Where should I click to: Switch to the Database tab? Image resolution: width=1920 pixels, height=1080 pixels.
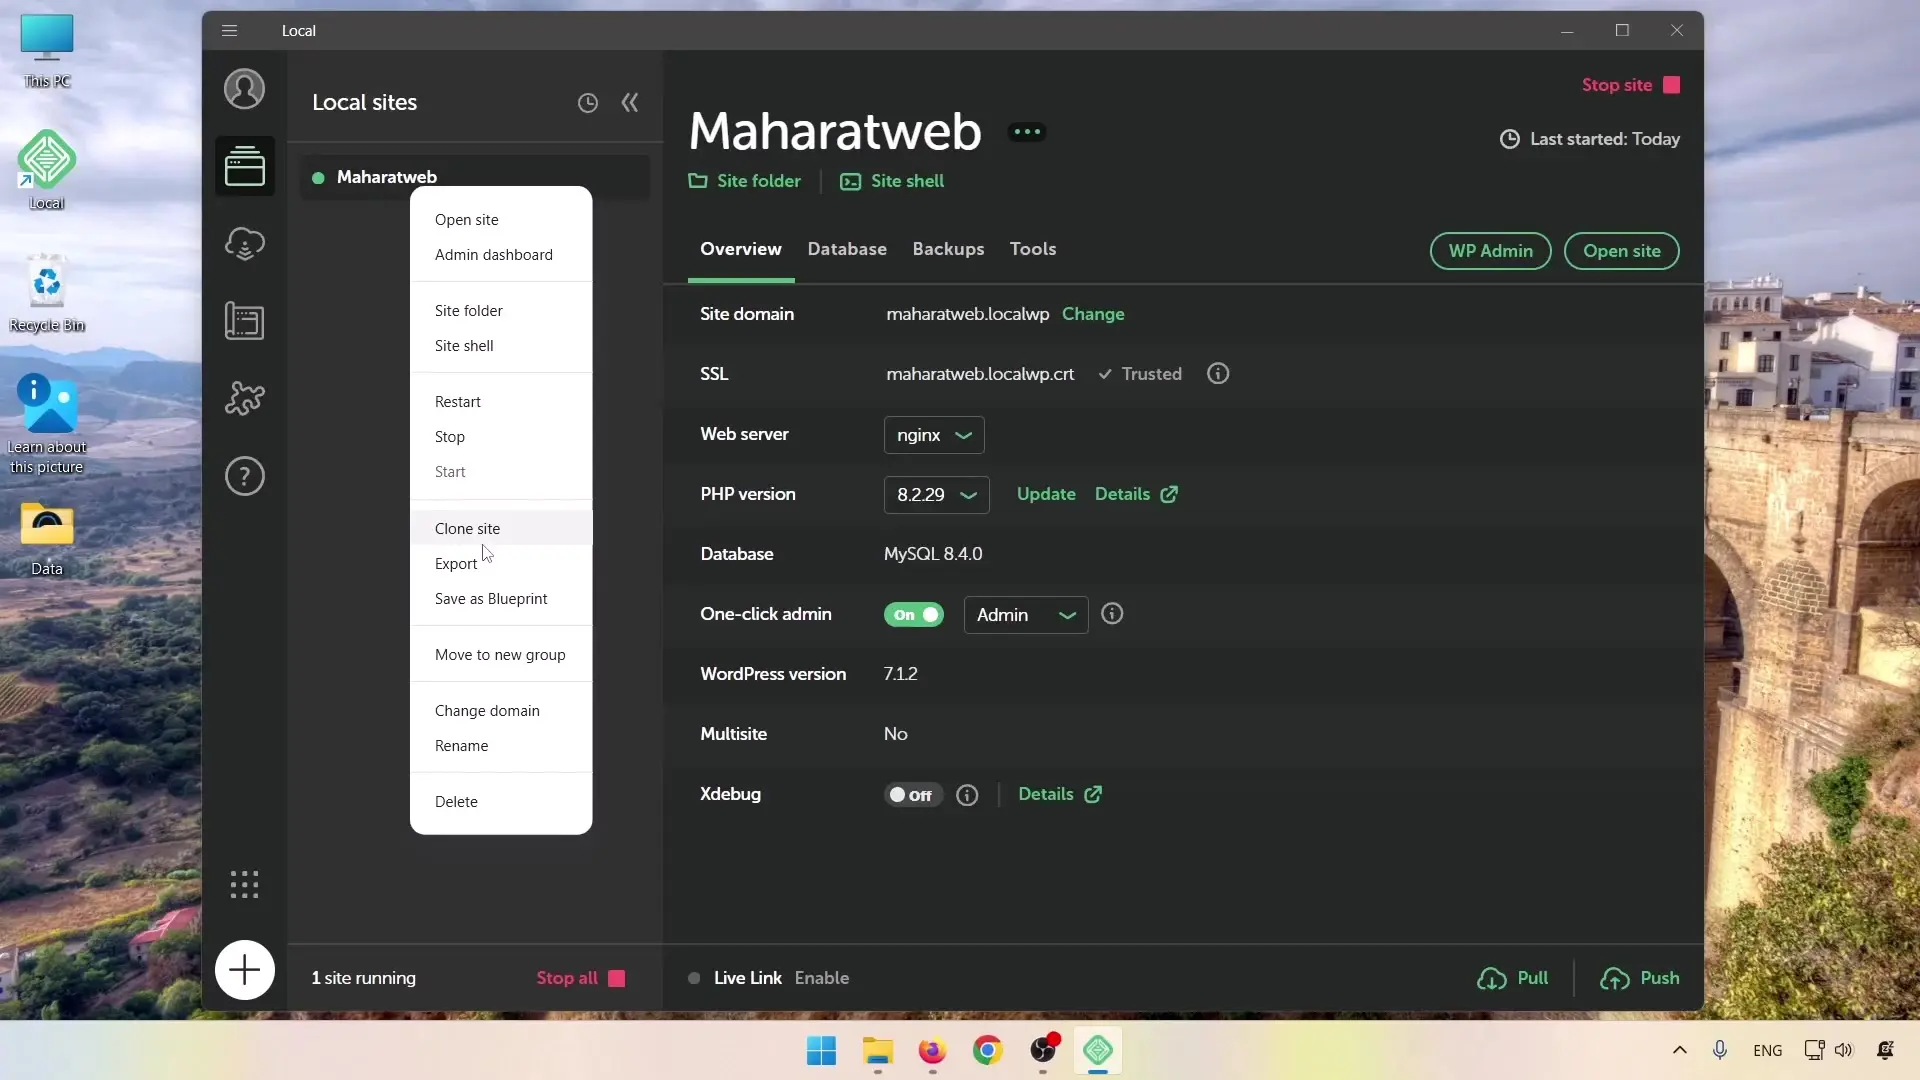(847, 249)
